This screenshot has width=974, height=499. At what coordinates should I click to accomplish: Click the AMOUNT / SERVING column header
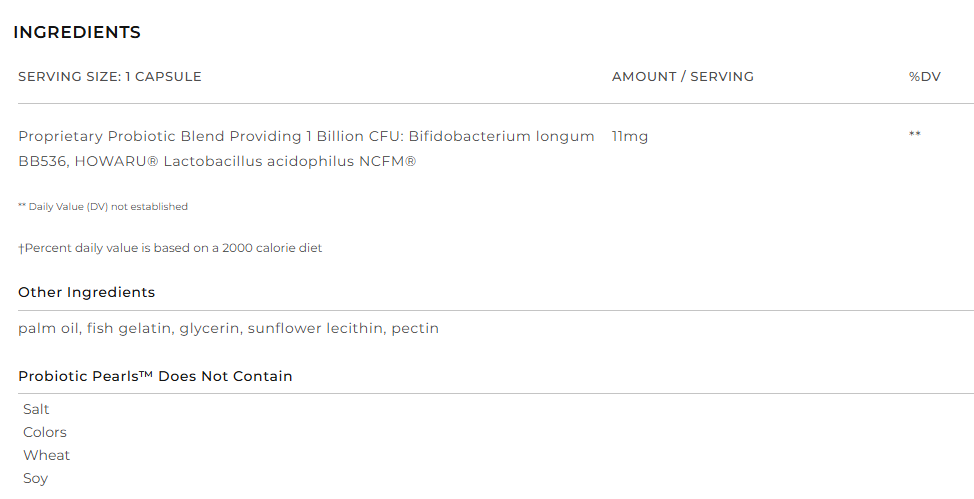tap(682, 77)
